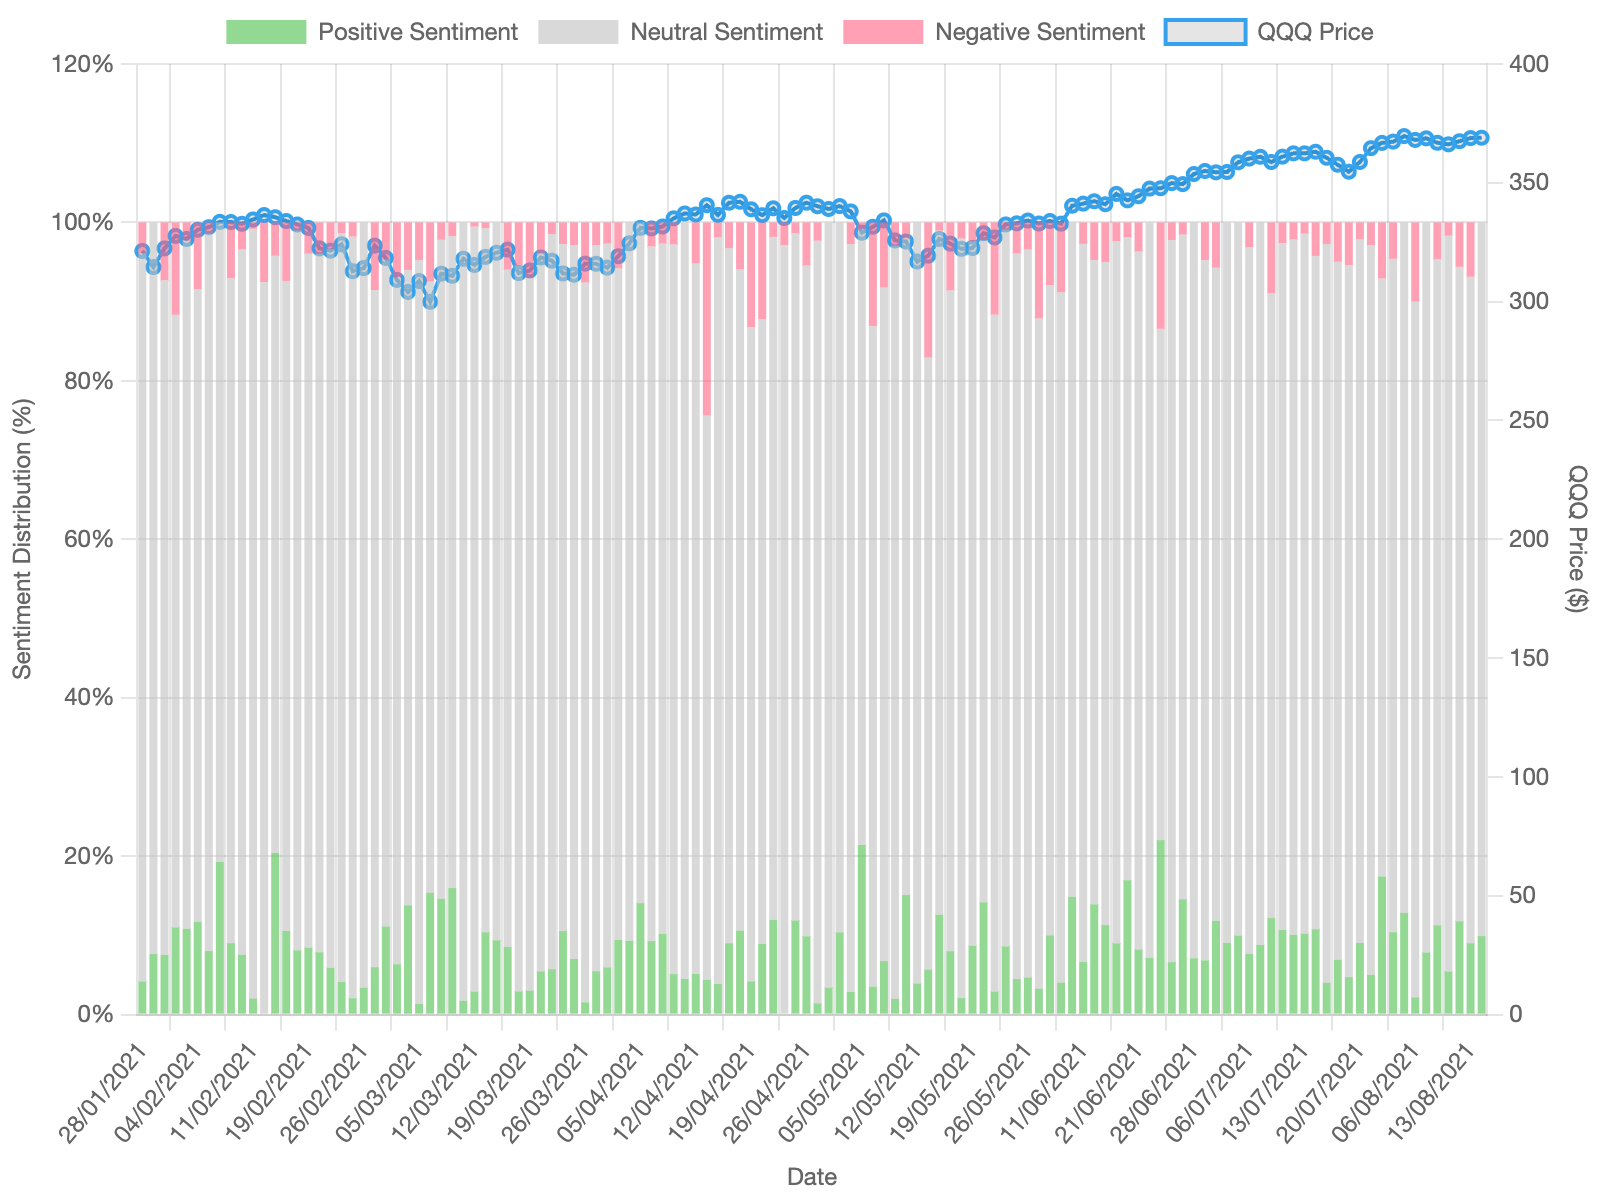Click the pink Negative Sentiment legend box
Screen dimensions: 1600x1200
point(883,32)
